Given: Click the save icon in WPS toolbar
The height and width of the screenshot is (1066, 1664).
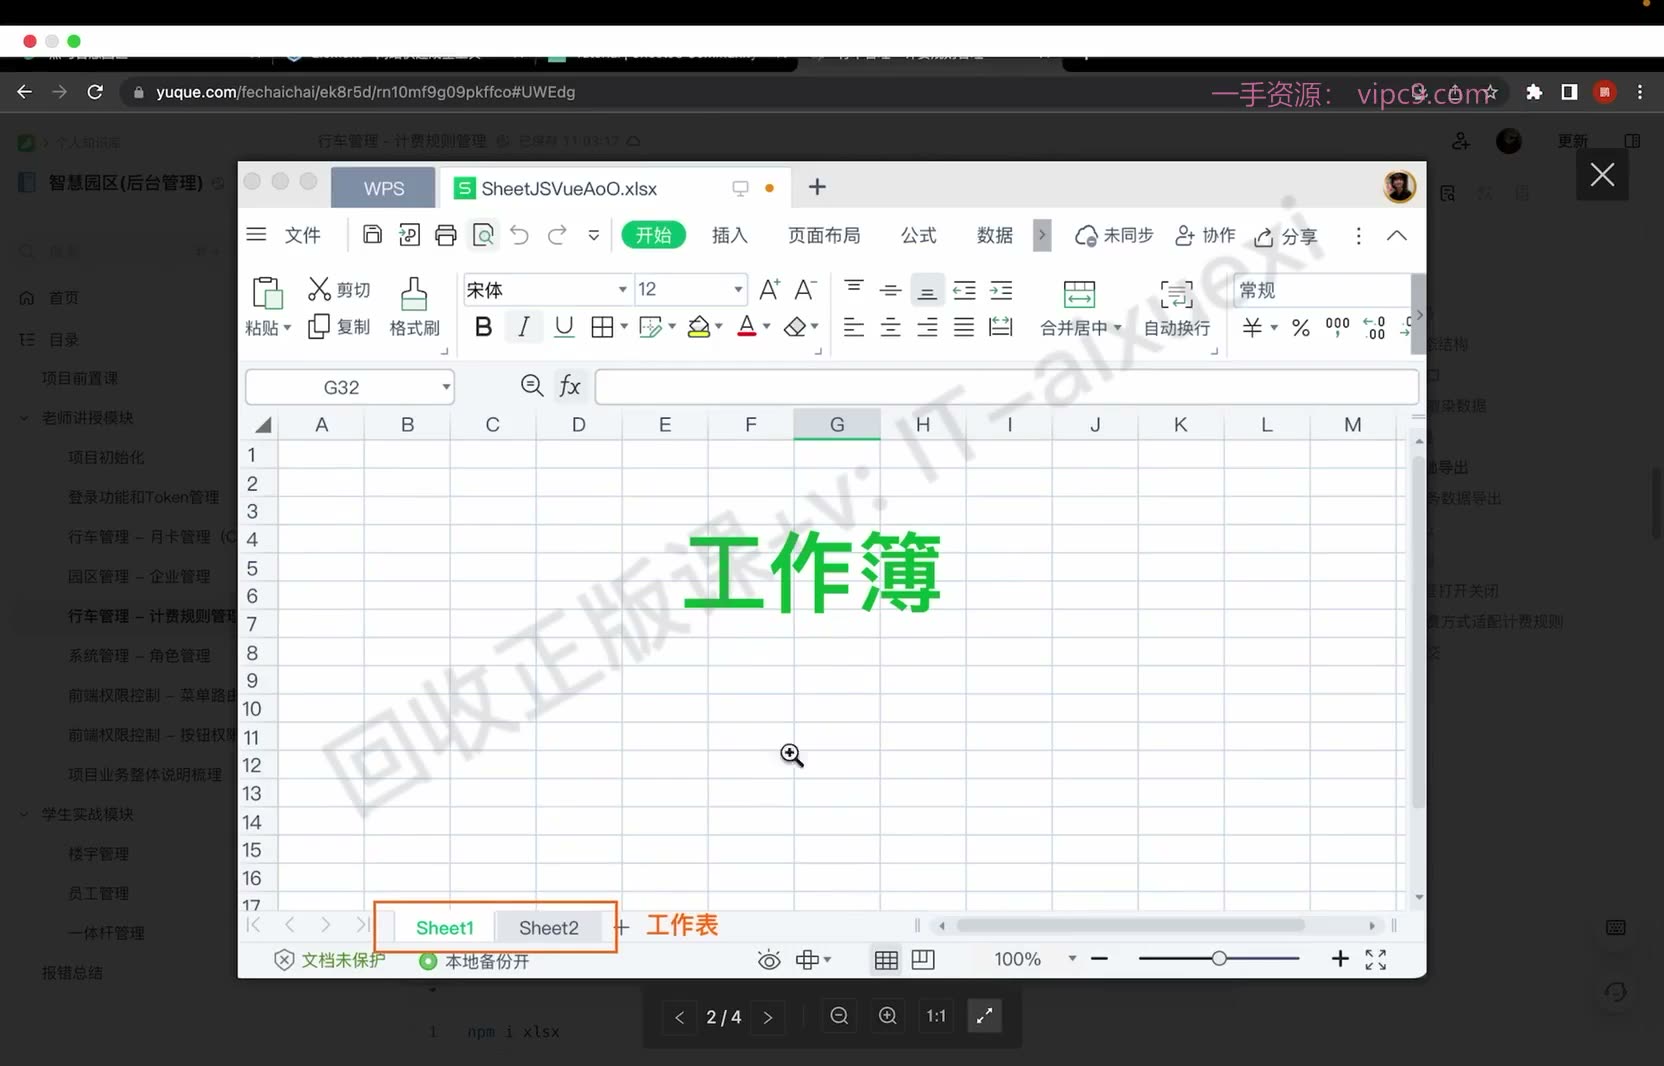Looking at the screenshot, I should (372, 235).
